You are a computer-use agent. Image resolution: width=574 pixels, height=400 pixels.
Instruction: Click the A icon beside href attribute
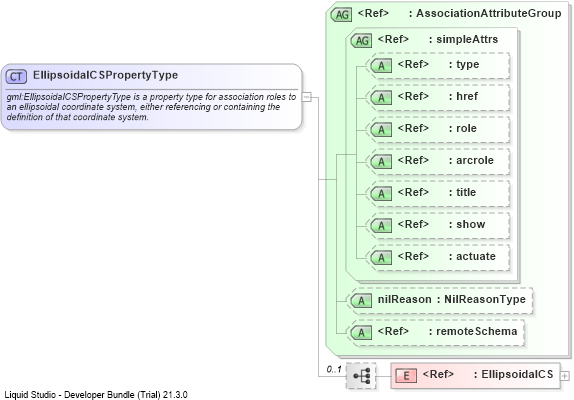pyautogui.click(x=381, y=98)
